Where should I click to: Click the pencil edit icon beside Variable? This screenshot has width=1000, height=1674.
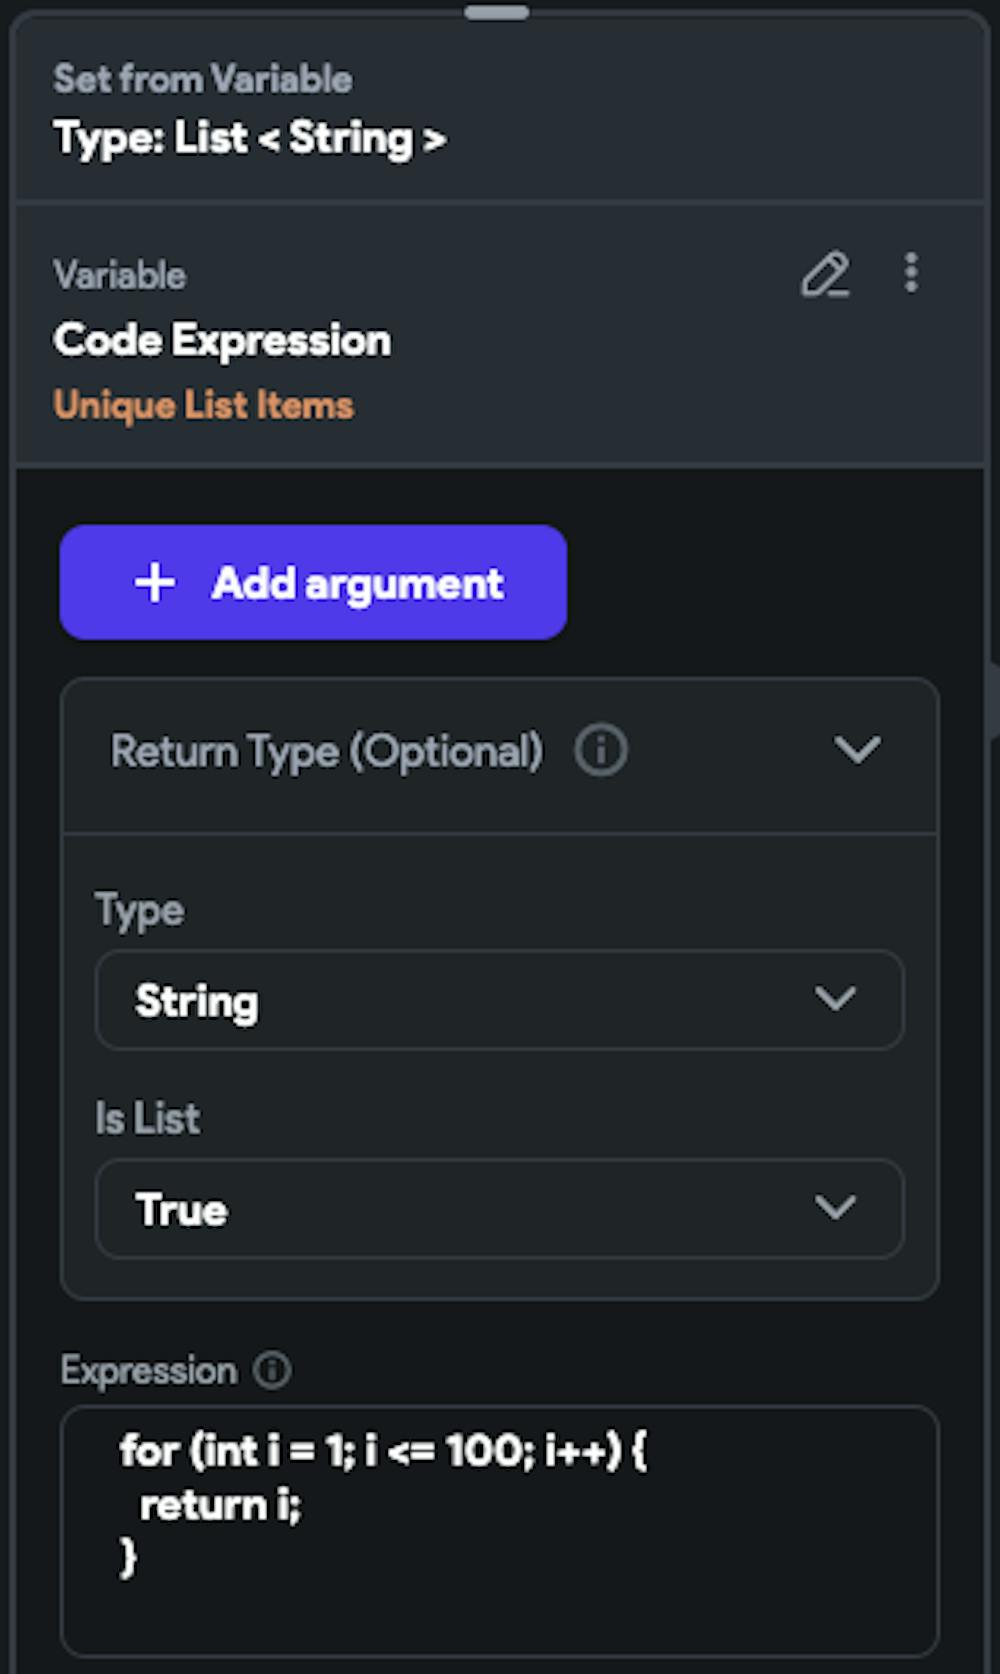point(825,275)
